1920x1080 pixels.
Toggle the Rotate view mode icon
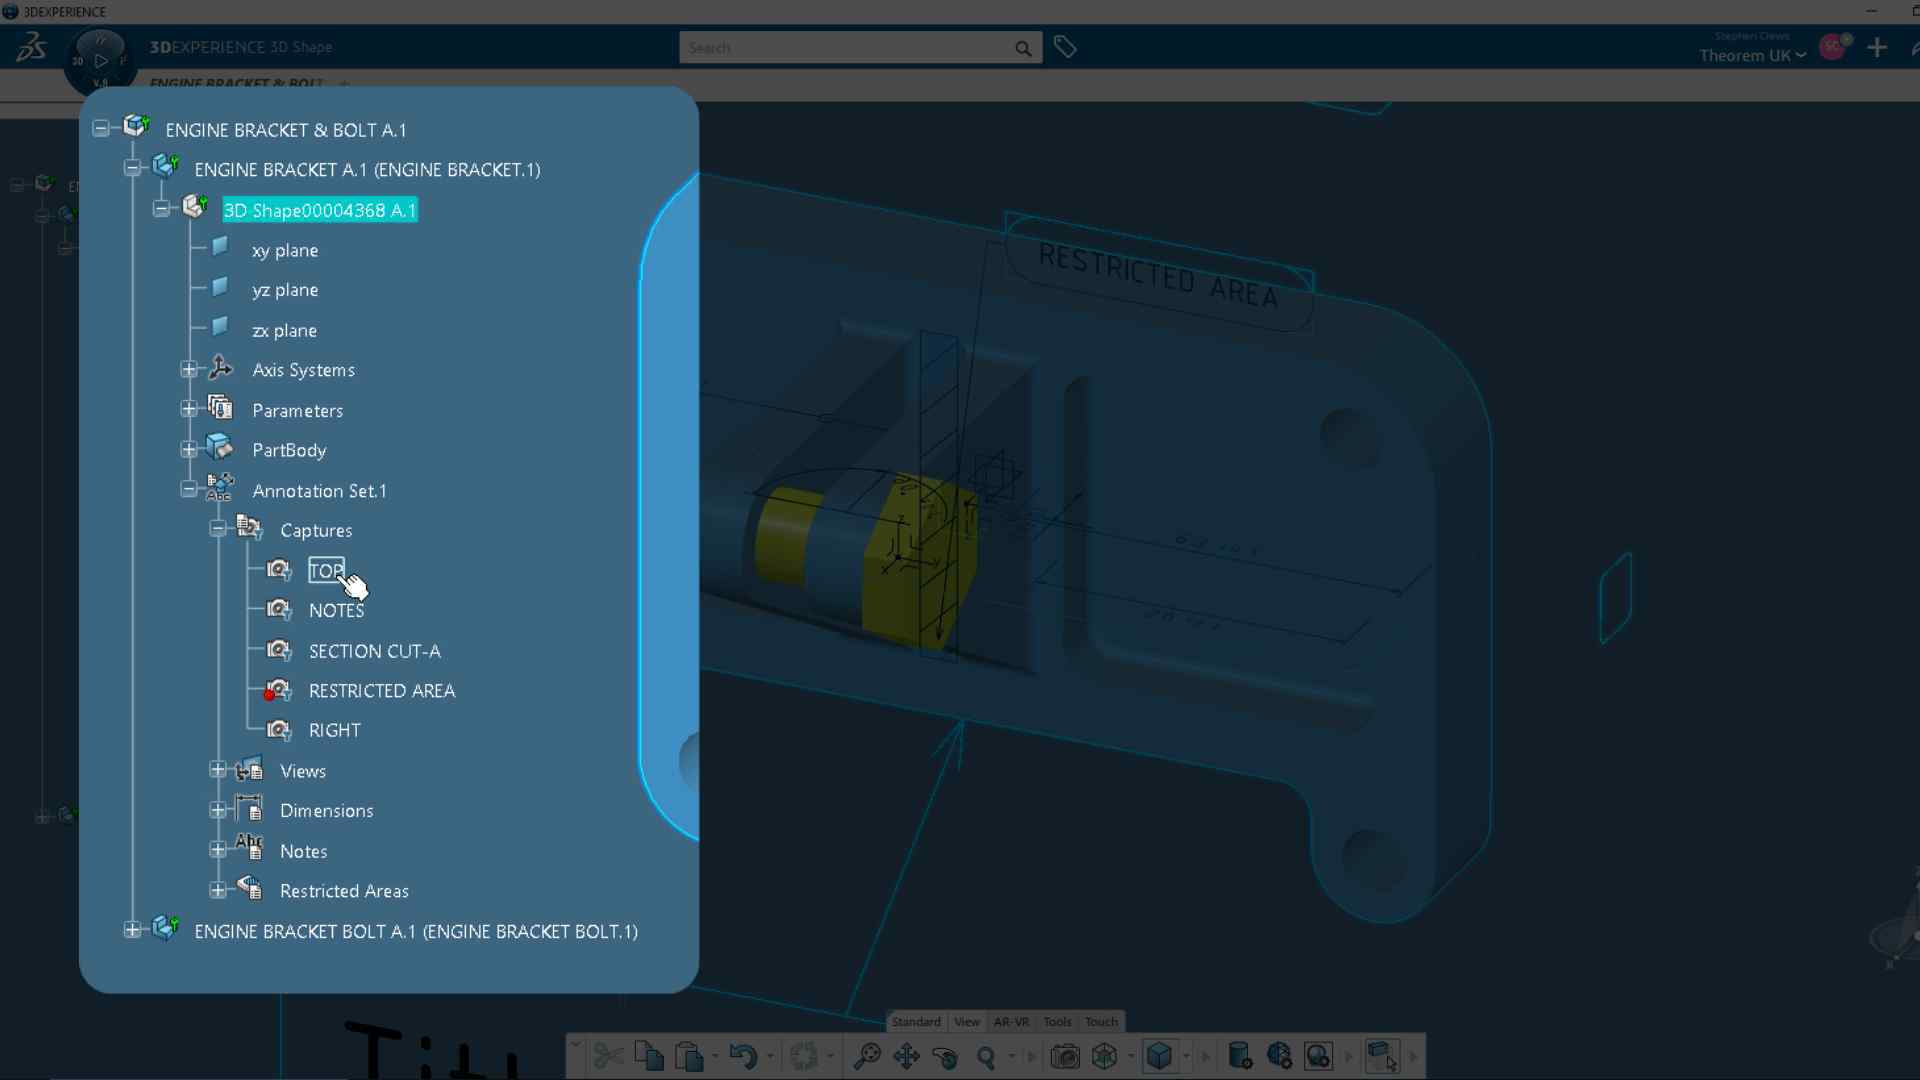(x=945, y=1056)
